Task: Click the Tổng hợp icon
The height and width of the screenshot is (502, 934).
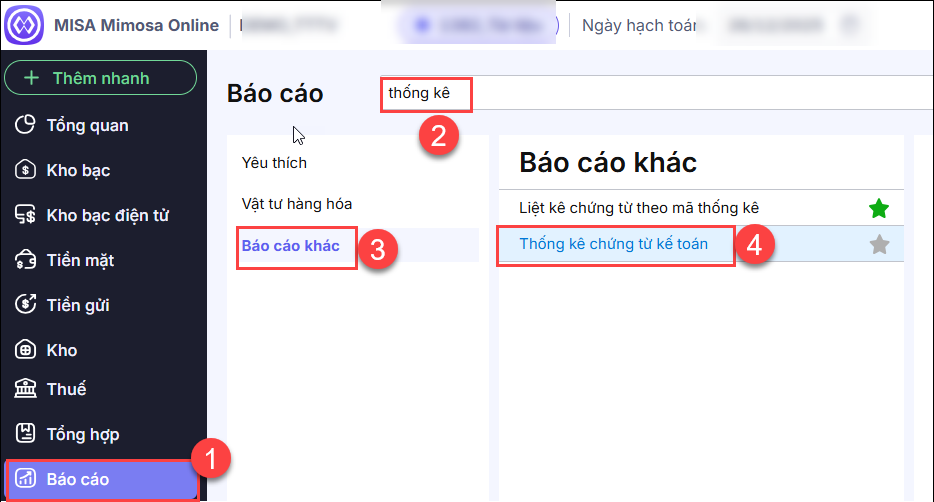Action: [25, 433]
